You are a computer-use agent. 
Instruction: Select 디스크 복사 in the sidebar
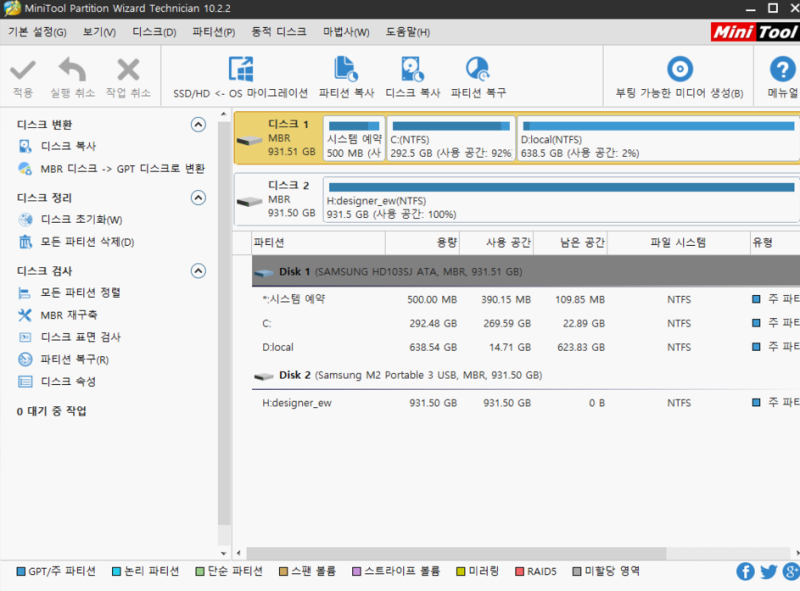pyautogui.click(x=68, y=146)
